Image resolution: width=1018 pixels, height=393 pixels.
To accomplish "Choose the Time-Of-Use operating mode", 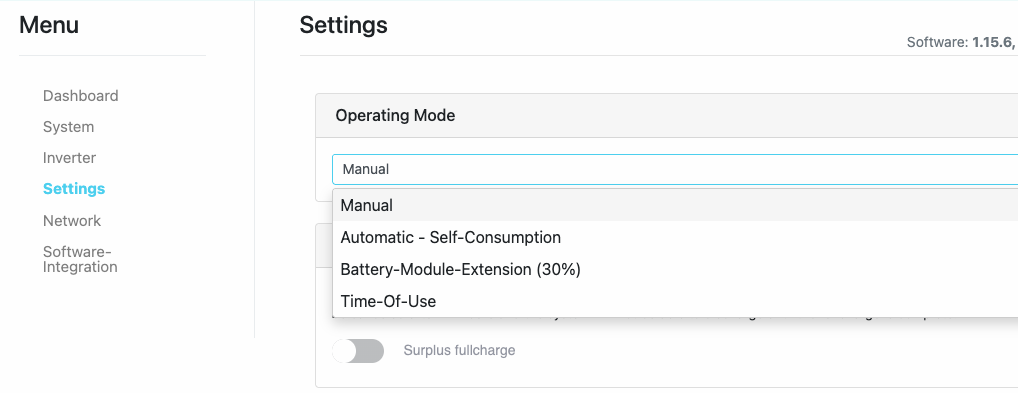I will click(675, 301).
